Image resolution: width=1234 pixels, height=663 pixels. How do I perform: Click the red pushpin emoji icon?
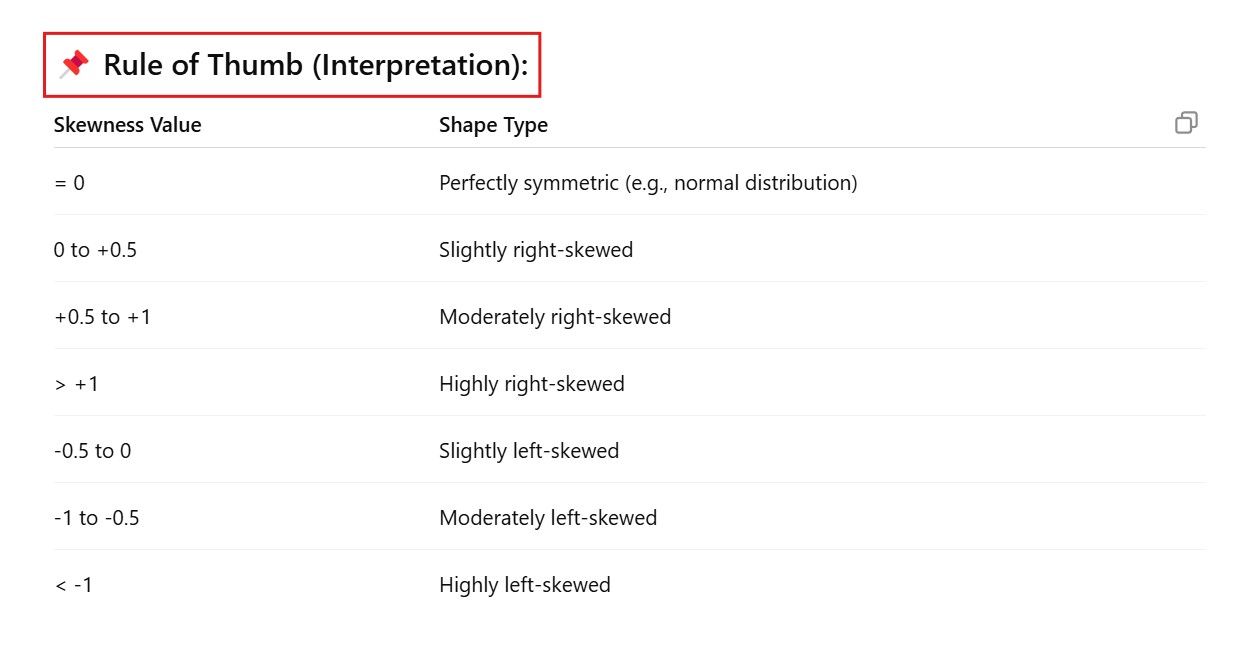[x=74, y=65]
